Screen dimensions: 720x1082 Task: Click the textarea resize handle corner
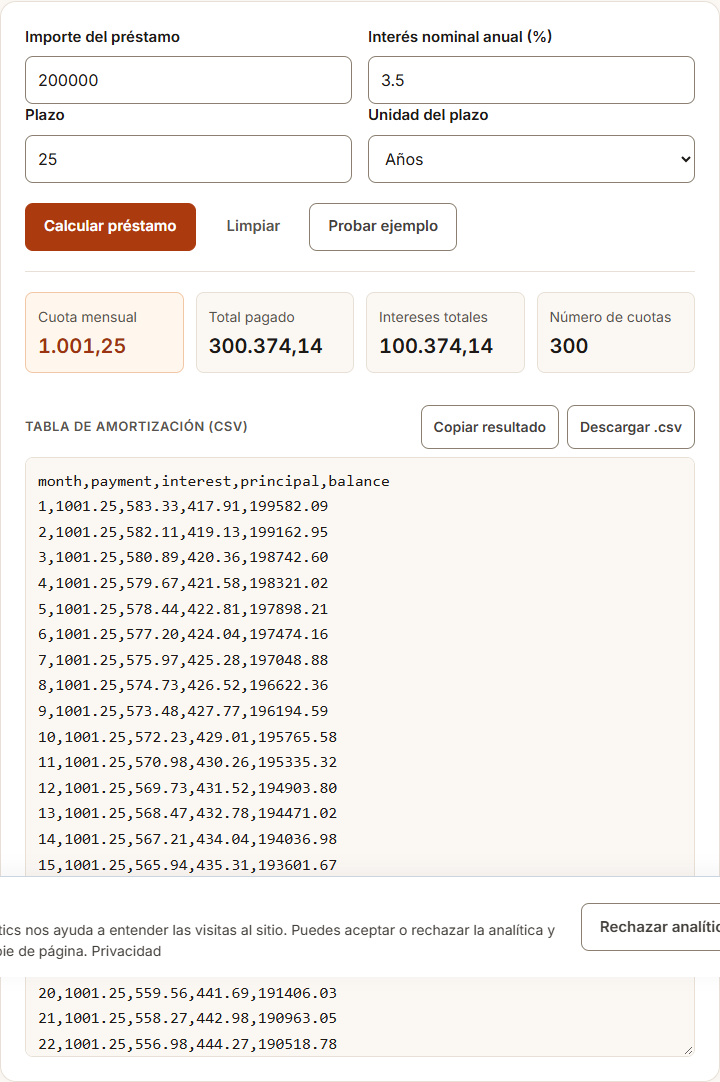[x=688, y=1050]
